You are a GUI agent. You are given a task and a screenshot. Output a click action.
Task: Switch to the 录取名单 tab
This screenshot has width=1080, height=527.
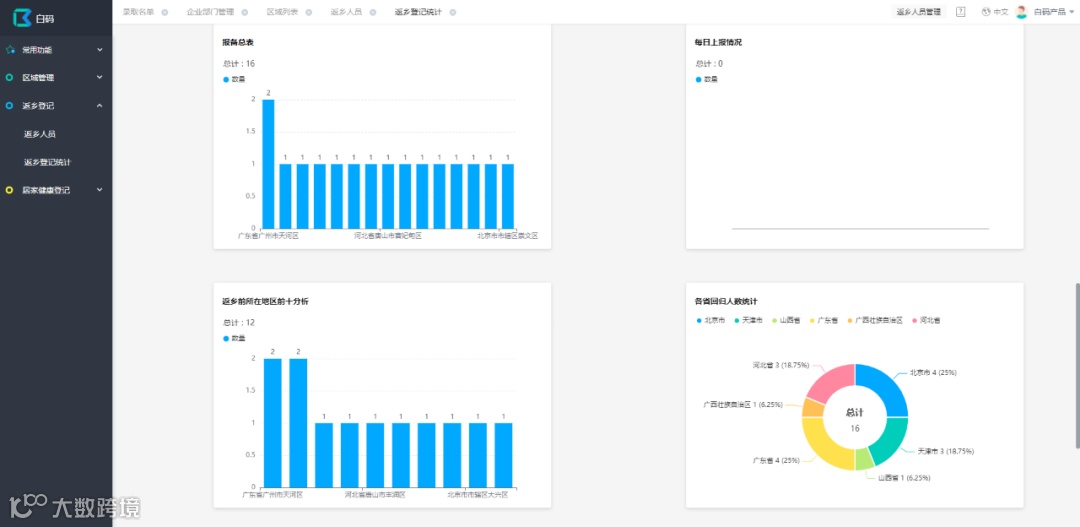(x=138, y=12)
